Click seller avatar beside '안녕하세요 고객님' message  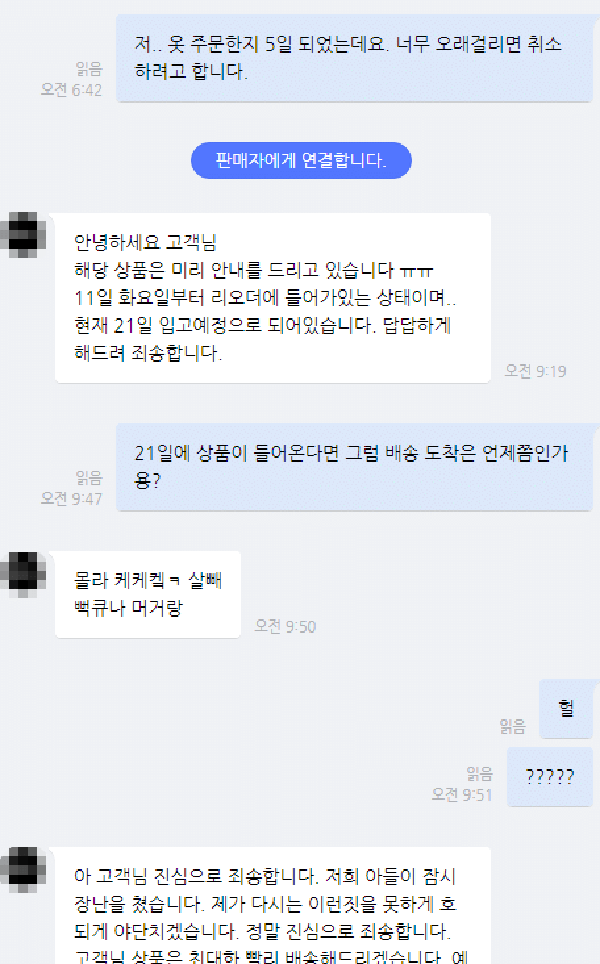pos(23,235)
